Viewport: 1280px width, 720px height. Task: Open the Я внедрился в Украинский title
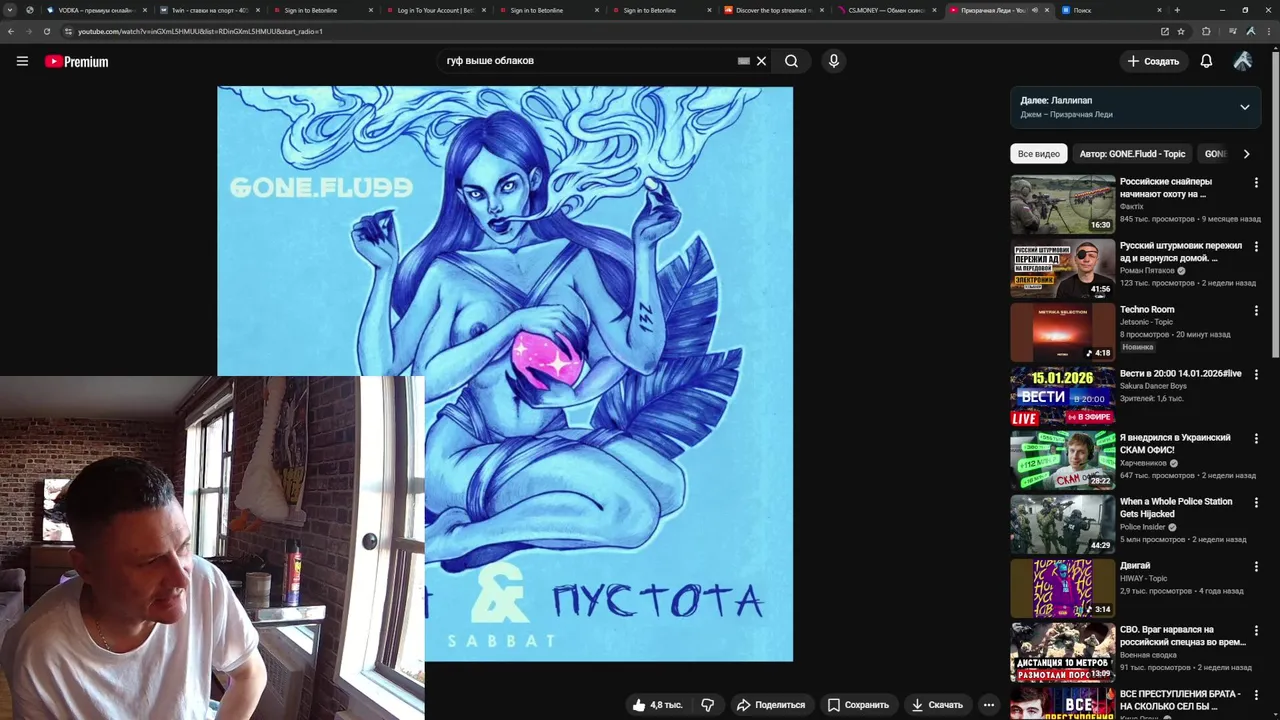1175,444
